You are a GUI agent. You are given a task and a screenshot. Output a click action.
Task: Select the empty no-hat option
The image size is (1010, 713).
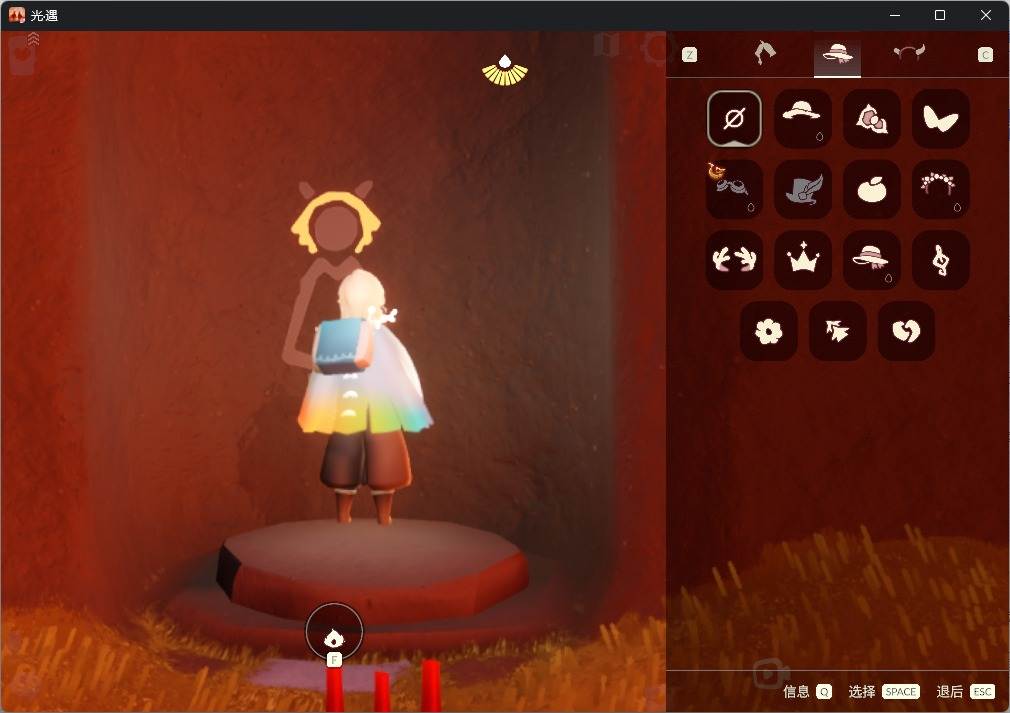[734, 119]
